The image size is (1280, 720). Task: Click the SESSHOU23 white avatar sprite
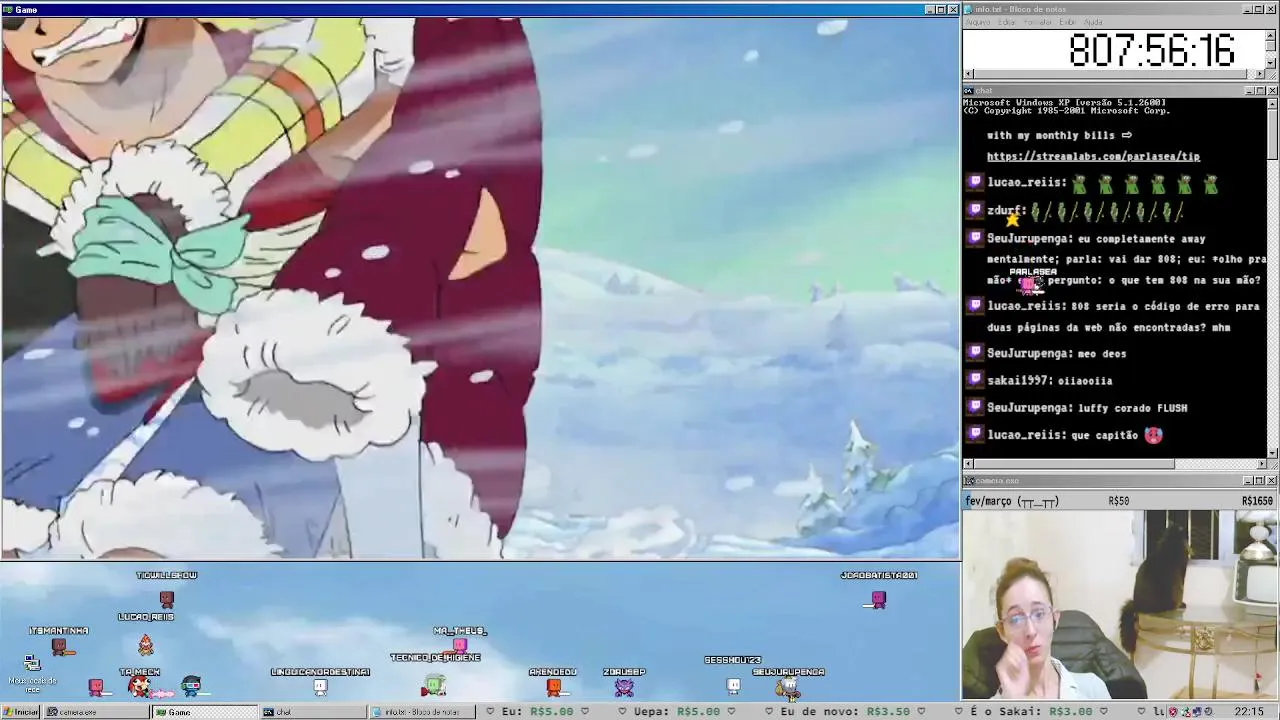tap(733, 685)
